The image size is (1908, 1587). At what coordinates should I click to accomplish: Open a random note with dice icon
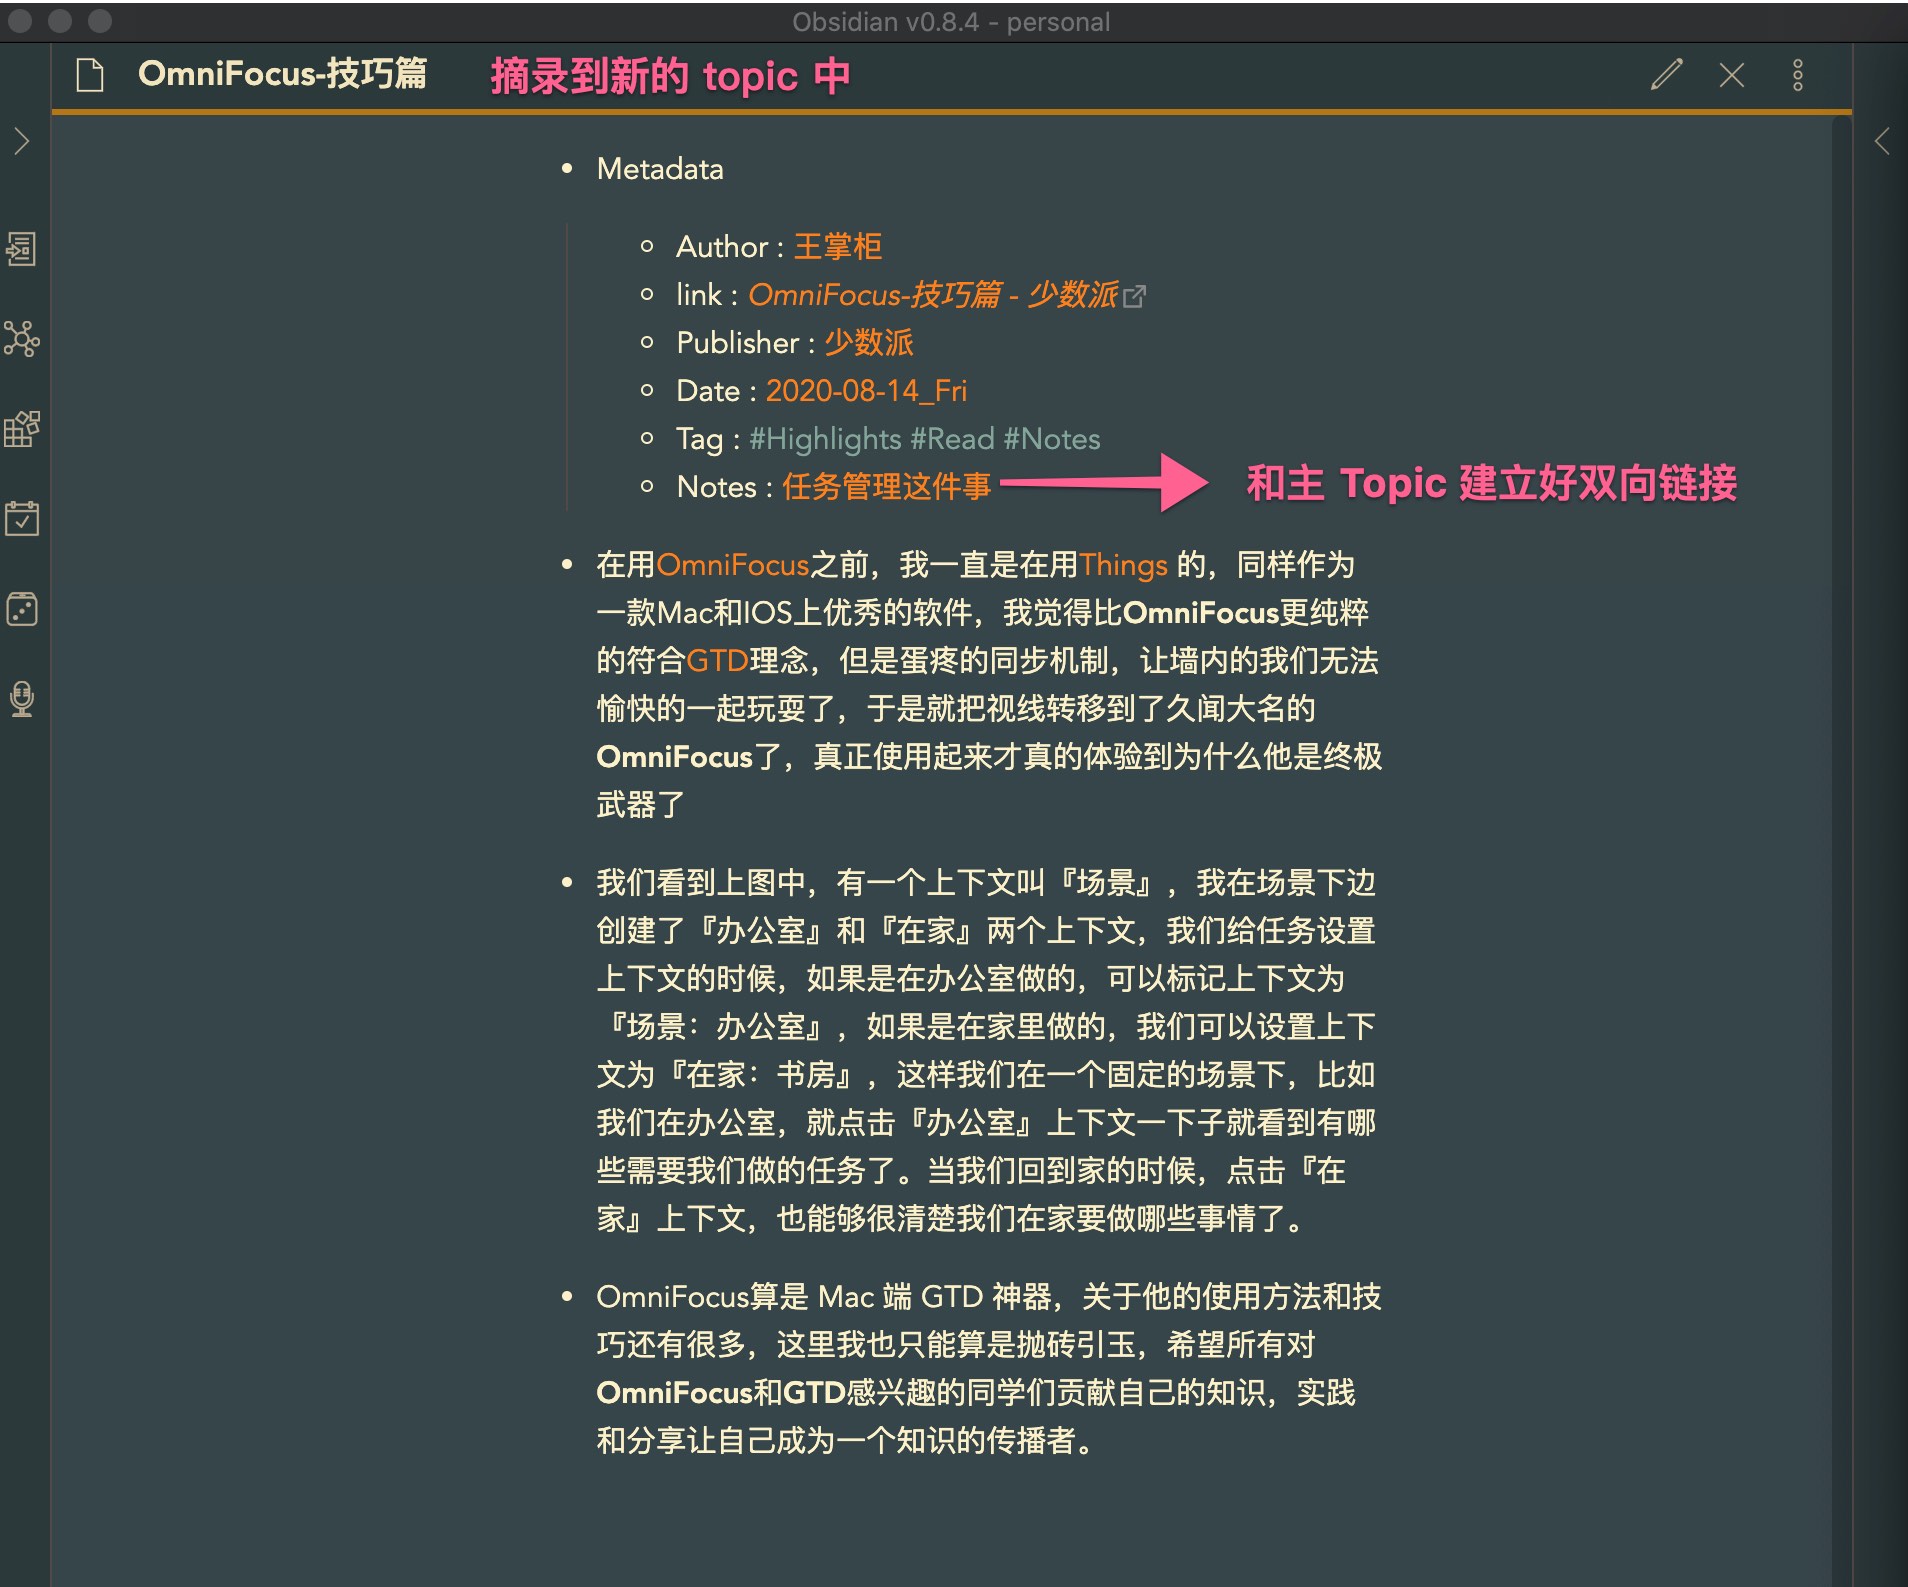22,609
